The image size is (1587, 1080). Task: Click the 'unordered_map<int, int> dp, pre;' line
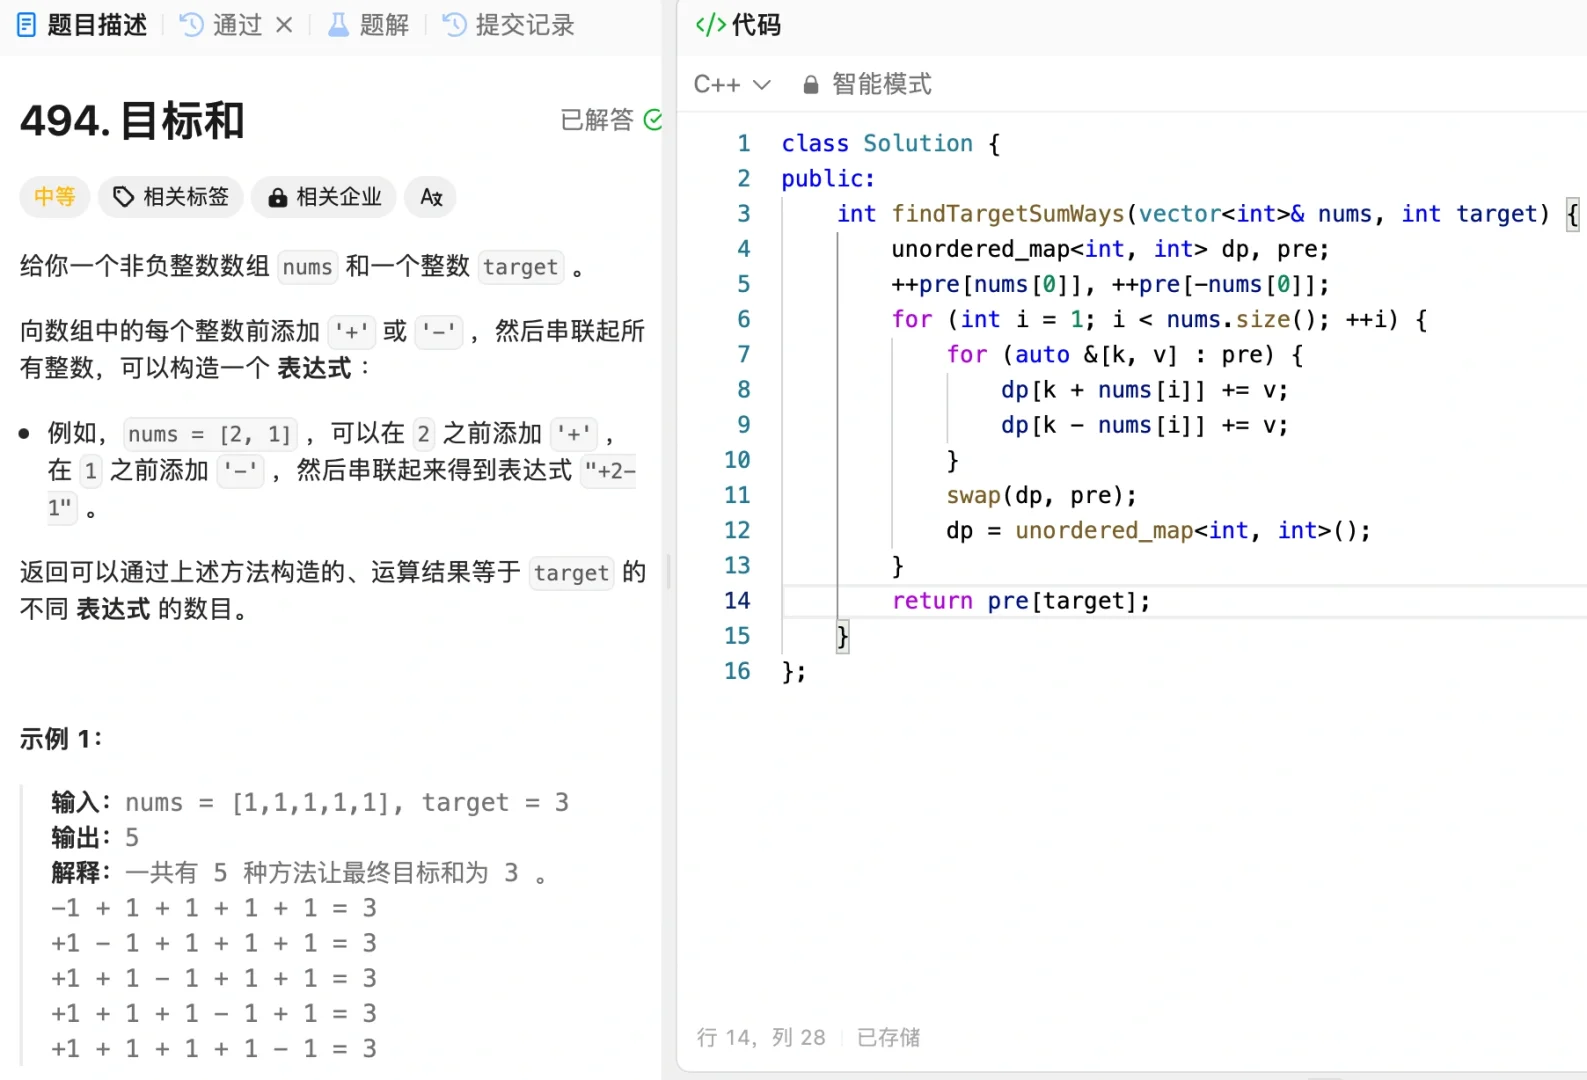pyautogui.click(x=1110, y=249)
